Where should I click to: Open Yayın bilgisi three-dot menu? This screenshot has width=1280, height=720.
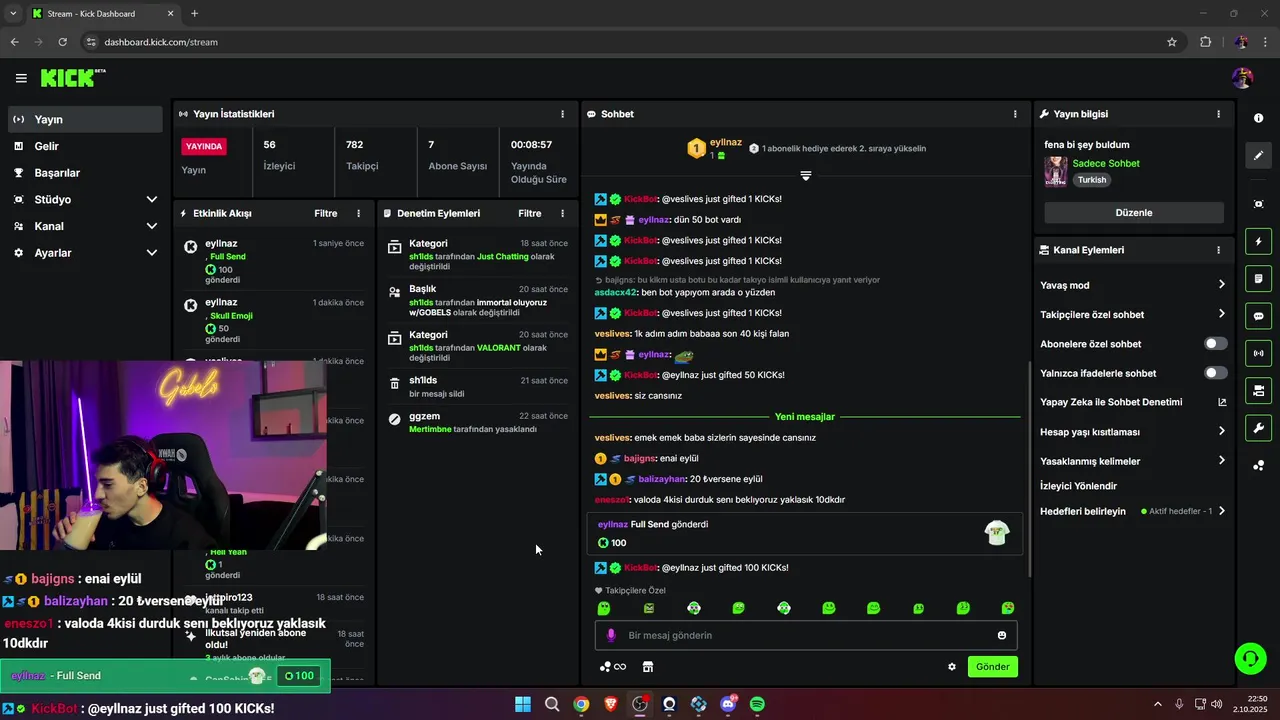1218,114
